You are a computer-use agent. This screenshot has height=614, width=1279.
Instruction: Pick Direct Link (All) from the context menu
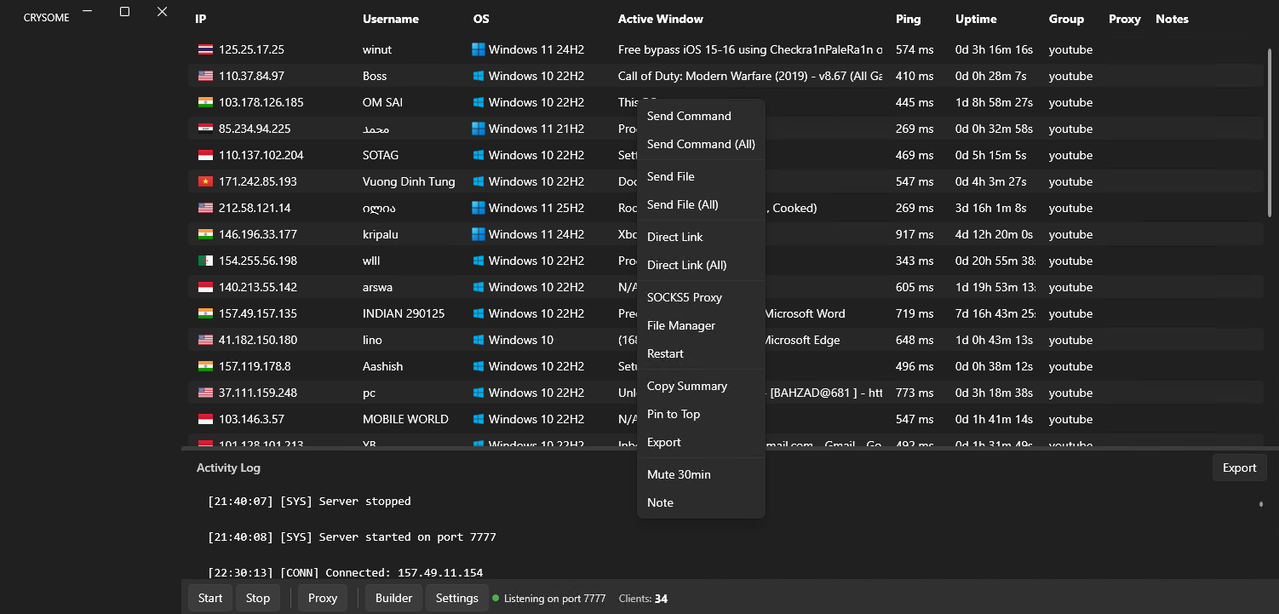701,265
